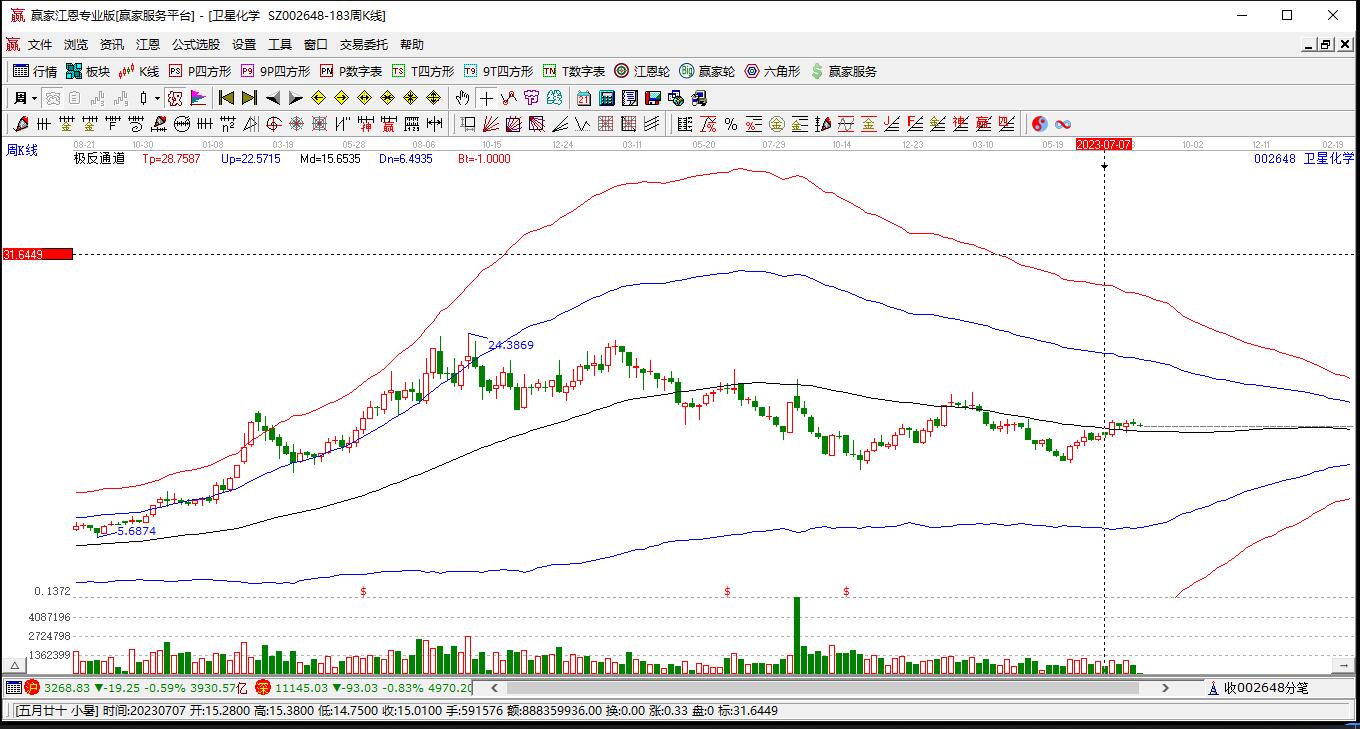Viewport: 1360px width, 729px height.
Task: Open the 公式选股 menu
Action: [196, 44]
